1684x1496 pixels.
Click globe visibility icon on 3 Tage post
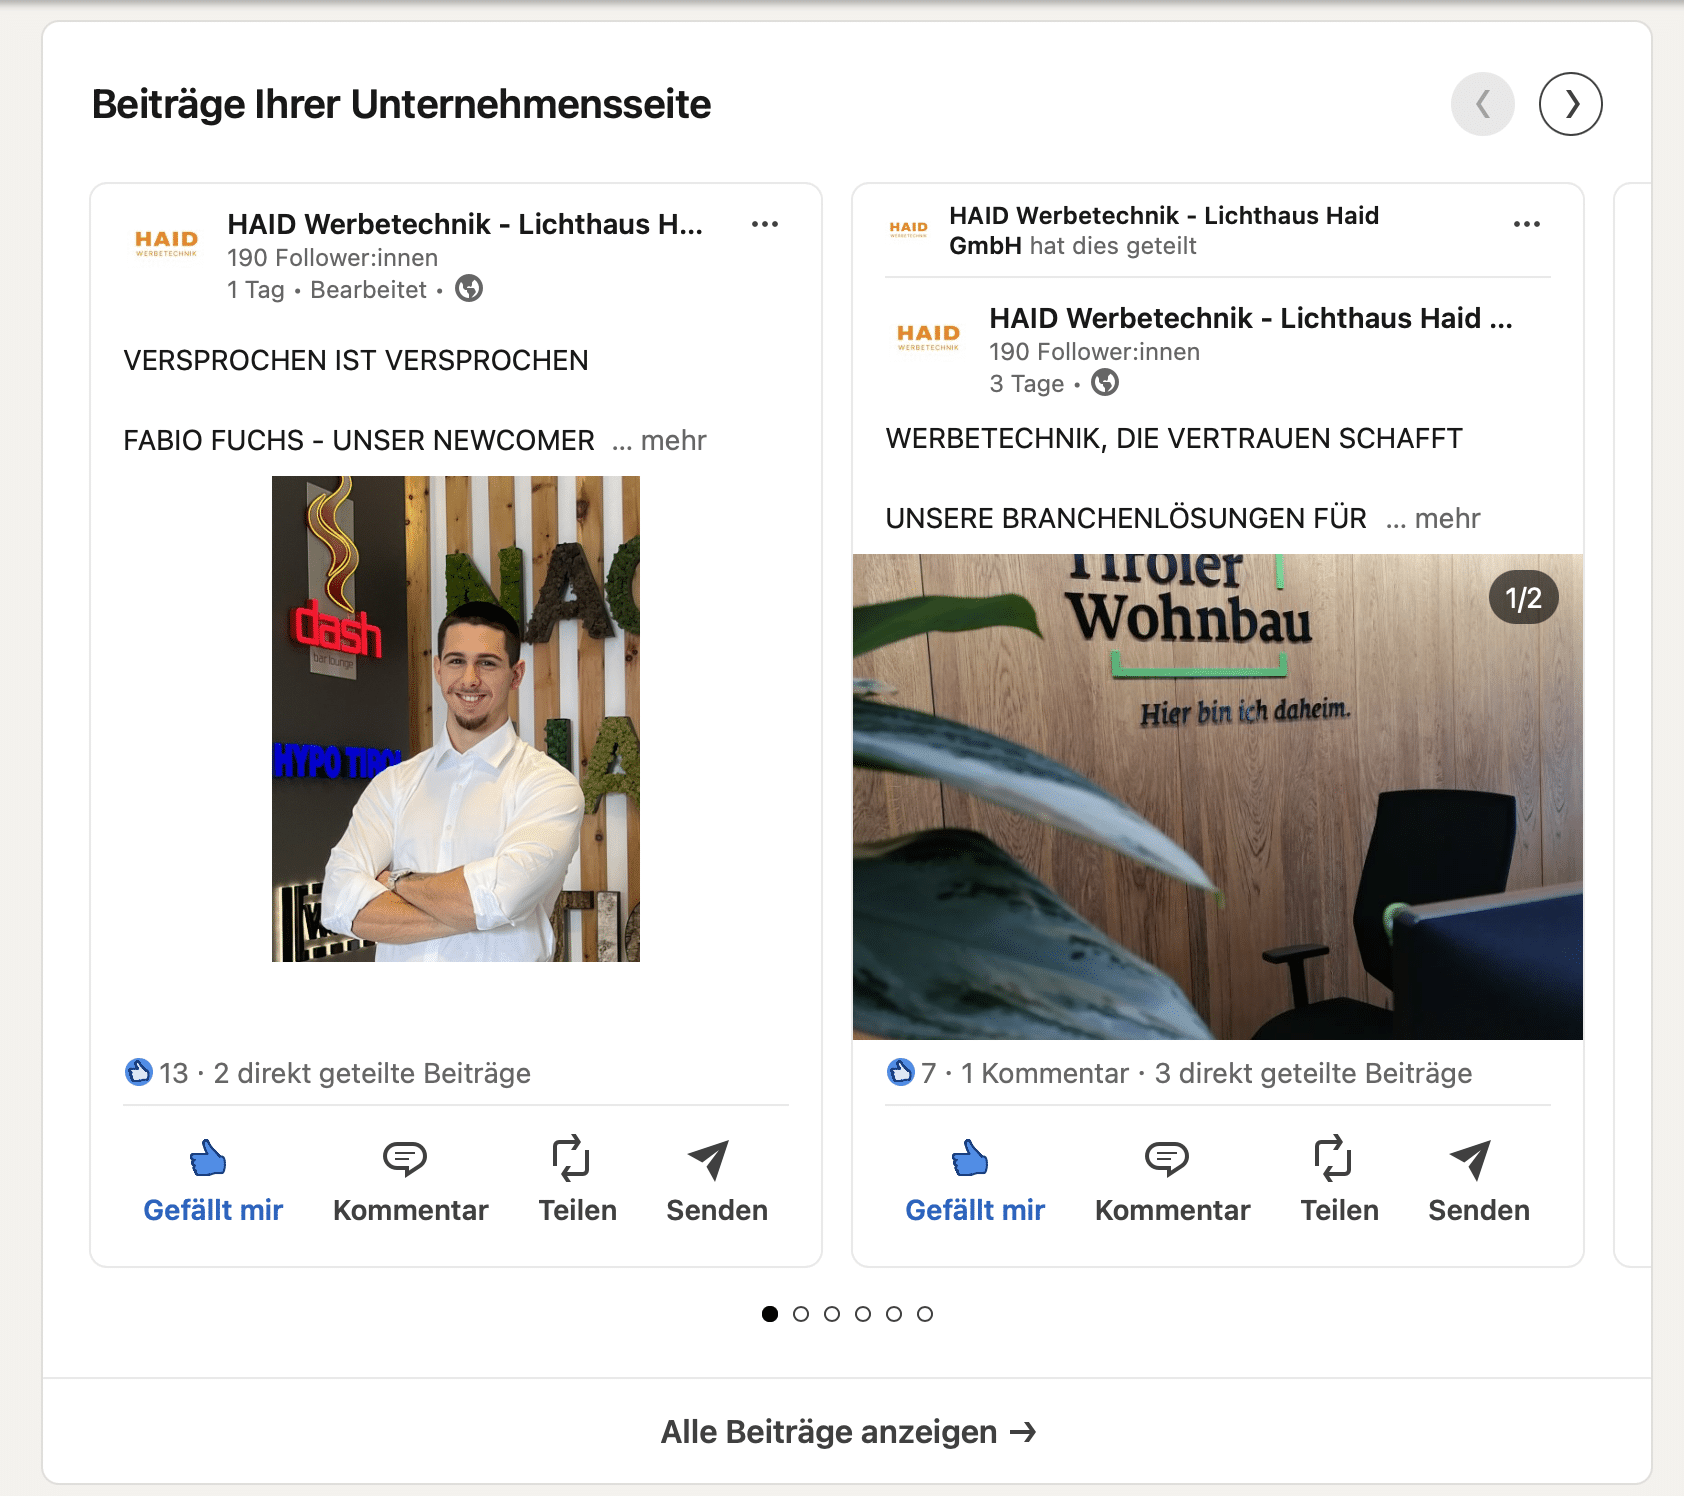pyautogui.click(x=1105, y=383)
